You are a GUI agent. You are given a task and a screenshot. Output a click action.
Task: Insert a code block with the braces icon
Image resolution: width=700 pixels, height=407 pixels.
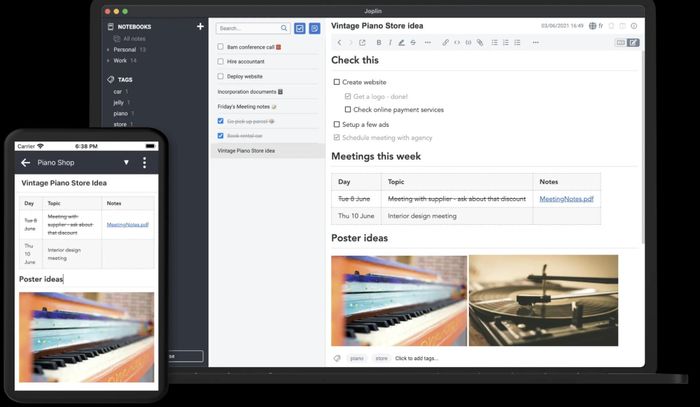(468, 42)
